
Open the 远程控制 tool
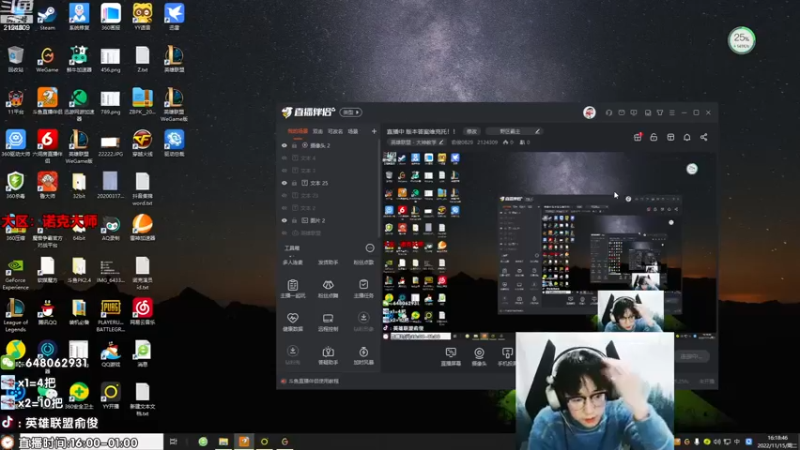(x=328, y=322)
